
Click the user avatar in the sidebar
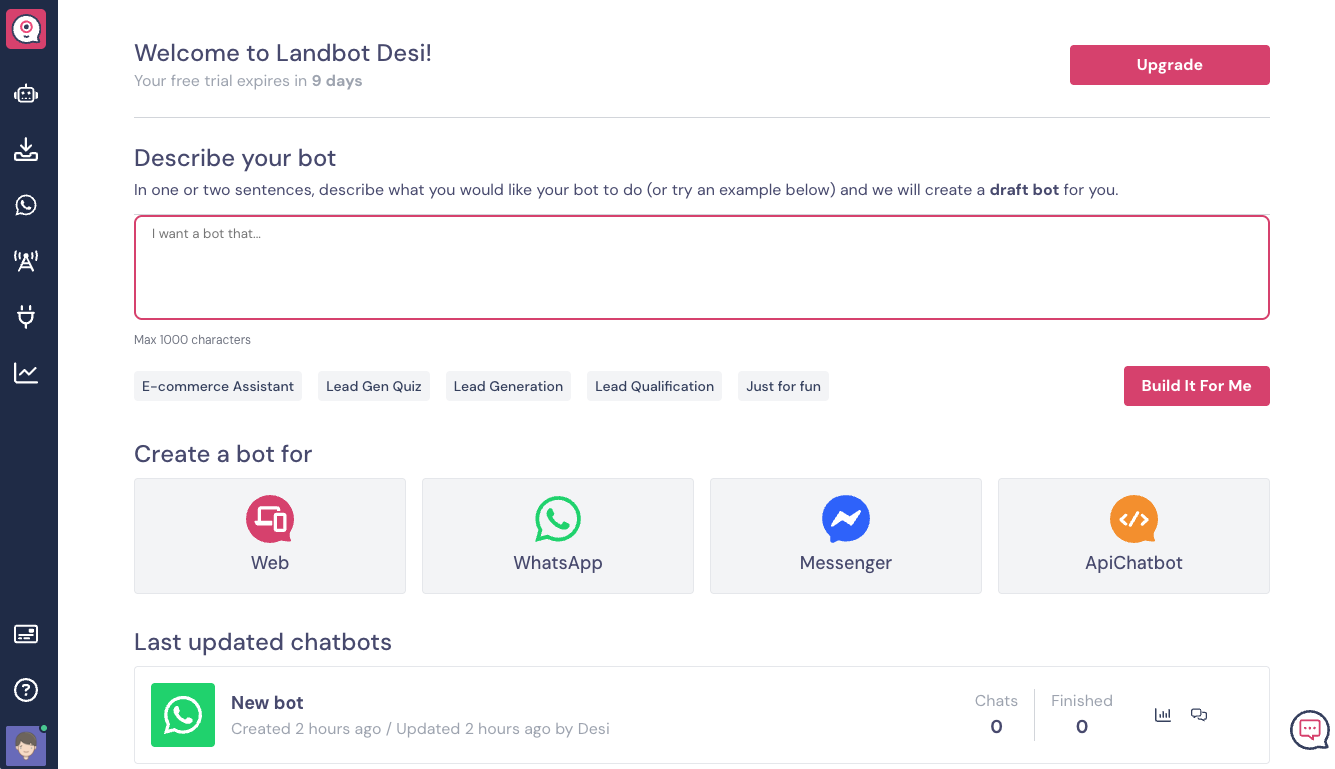[26, 746]
